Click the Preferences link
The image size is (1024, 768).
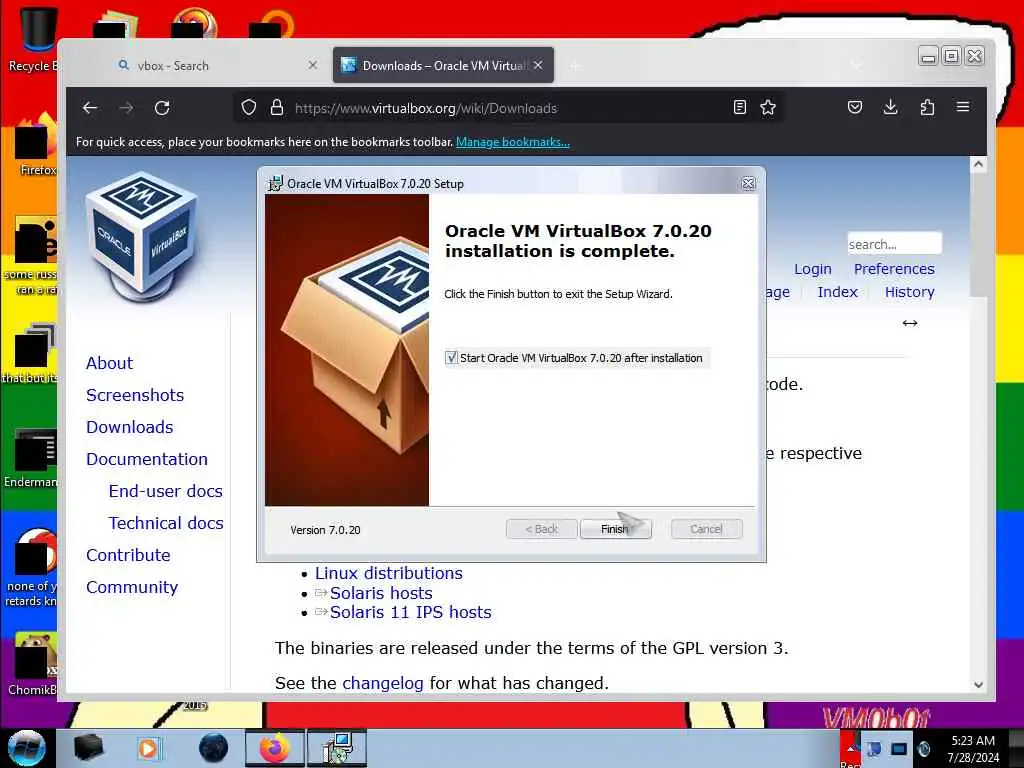pyautogui.click(x=894, y=269)
